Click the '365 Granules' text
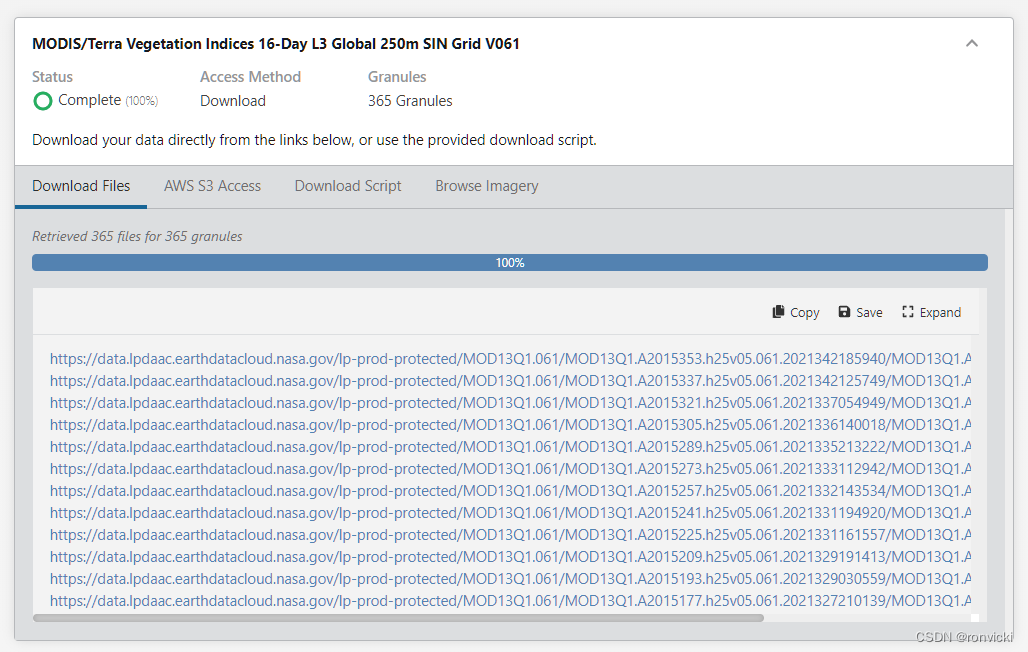Viewport: 1028px width, 652px height. 410,101
